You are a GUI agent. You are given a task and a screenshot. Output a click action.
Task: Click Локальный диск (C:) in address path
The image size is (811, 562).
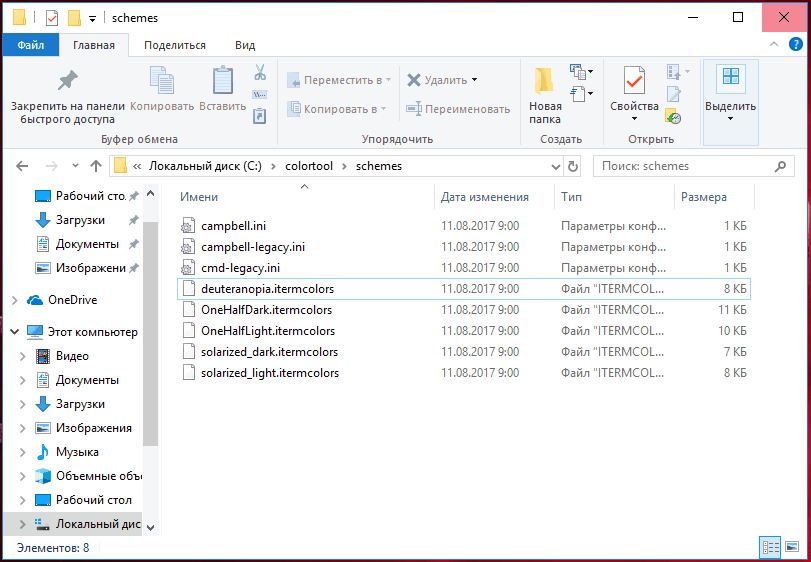tap(205, 166)
